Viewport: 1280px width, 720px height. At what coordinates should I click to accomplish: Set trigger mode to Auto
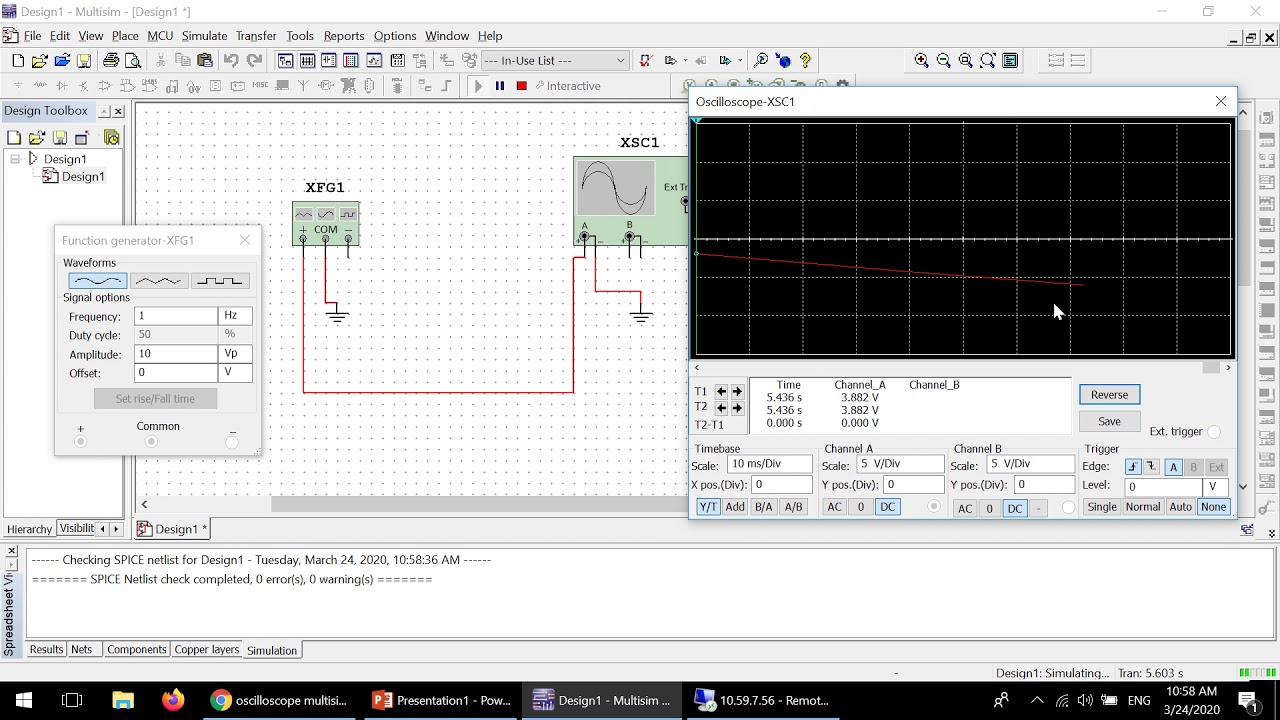click(1180, 507)
